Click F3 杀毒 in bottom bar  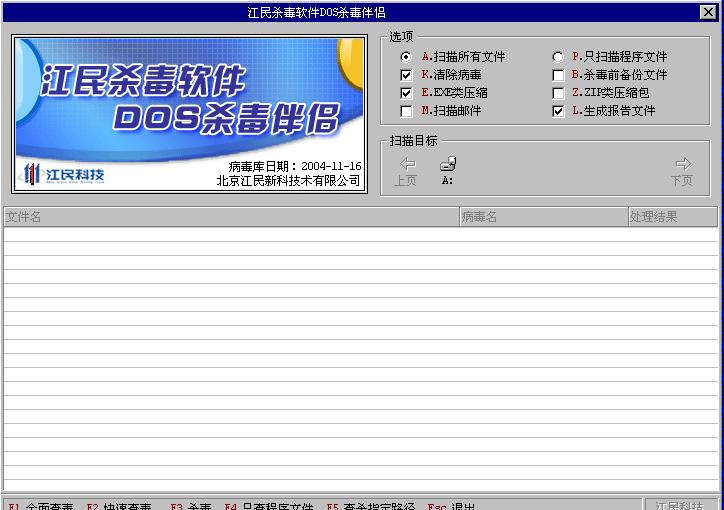tap(191, 506)
